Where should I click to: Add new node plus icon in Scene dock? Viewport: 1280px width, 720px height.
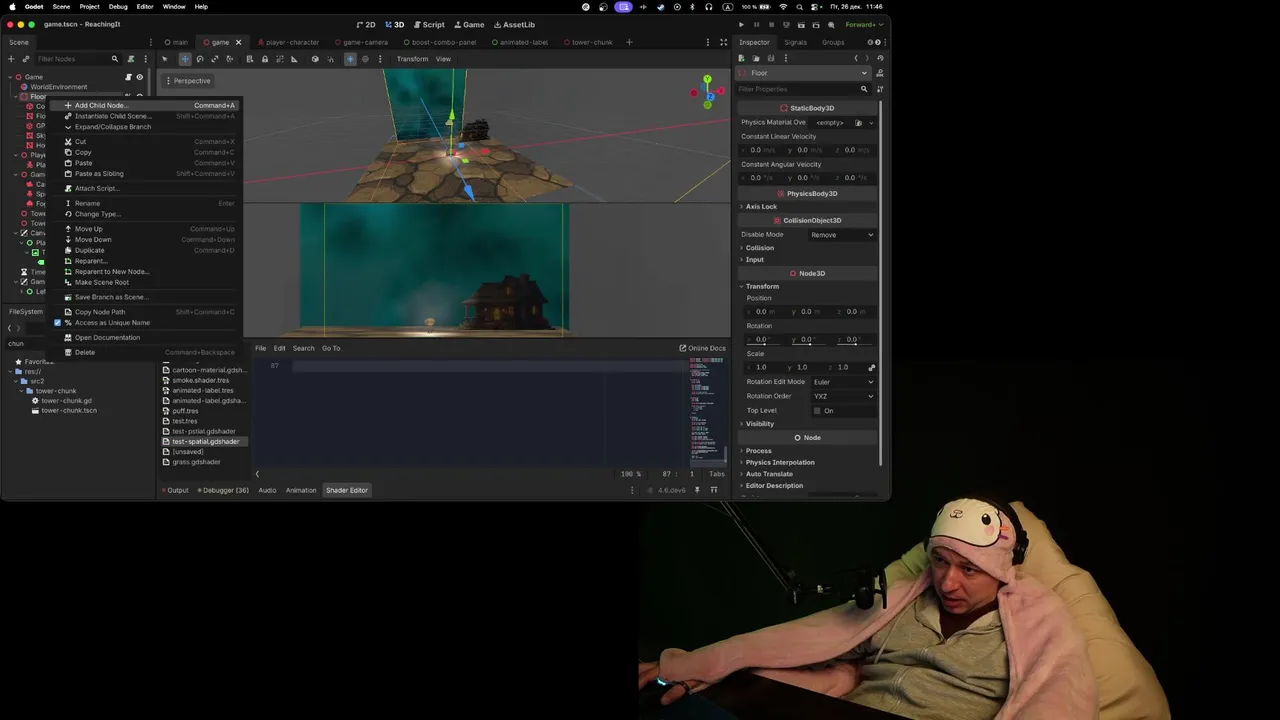pyautogui.click(x=11, y=59)
